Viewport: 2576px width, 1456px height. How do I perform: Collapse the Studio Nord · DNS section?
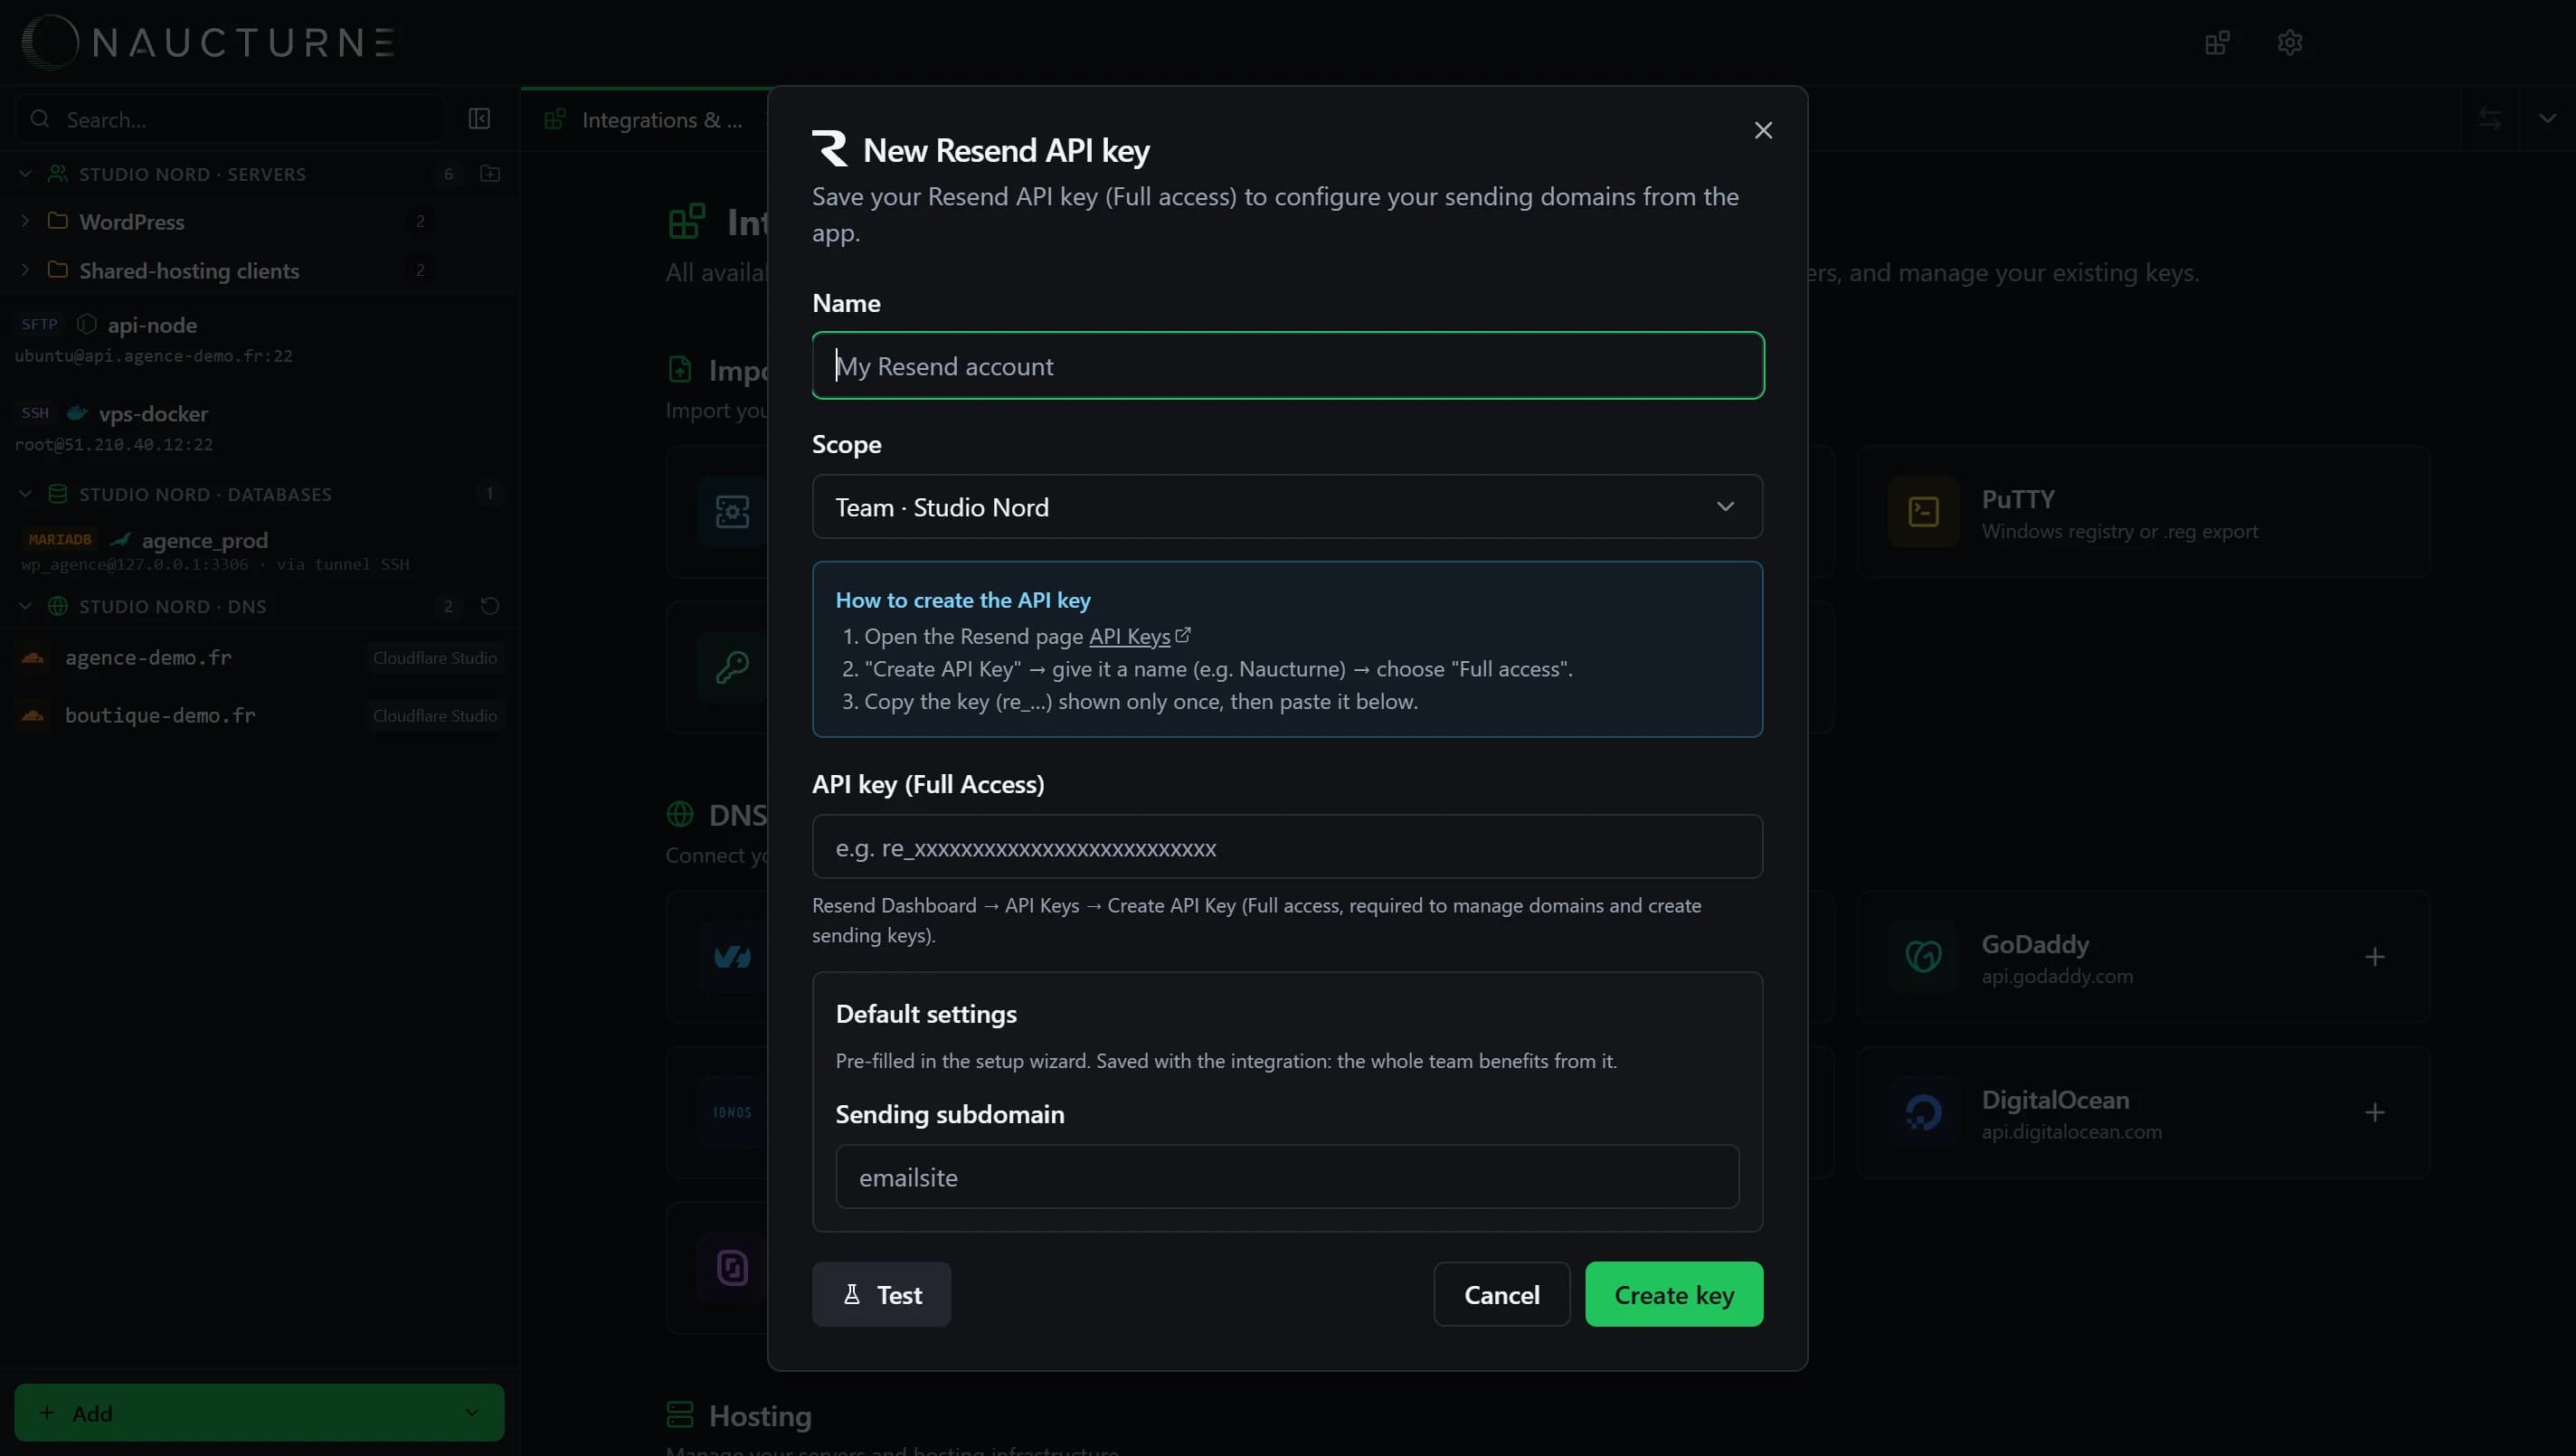[x=25, y=606]
